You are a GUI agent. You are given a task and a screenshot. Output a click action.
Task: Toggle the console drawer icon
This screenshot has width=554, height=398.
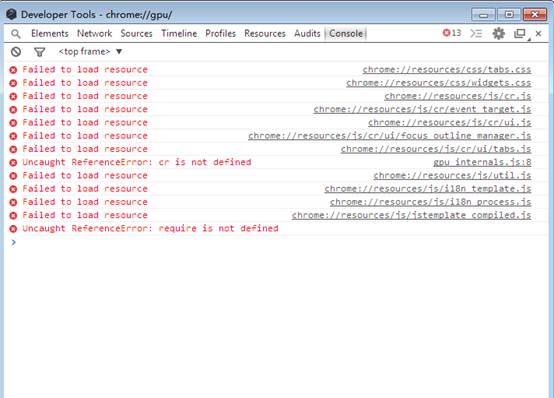(x=476, y=34)
